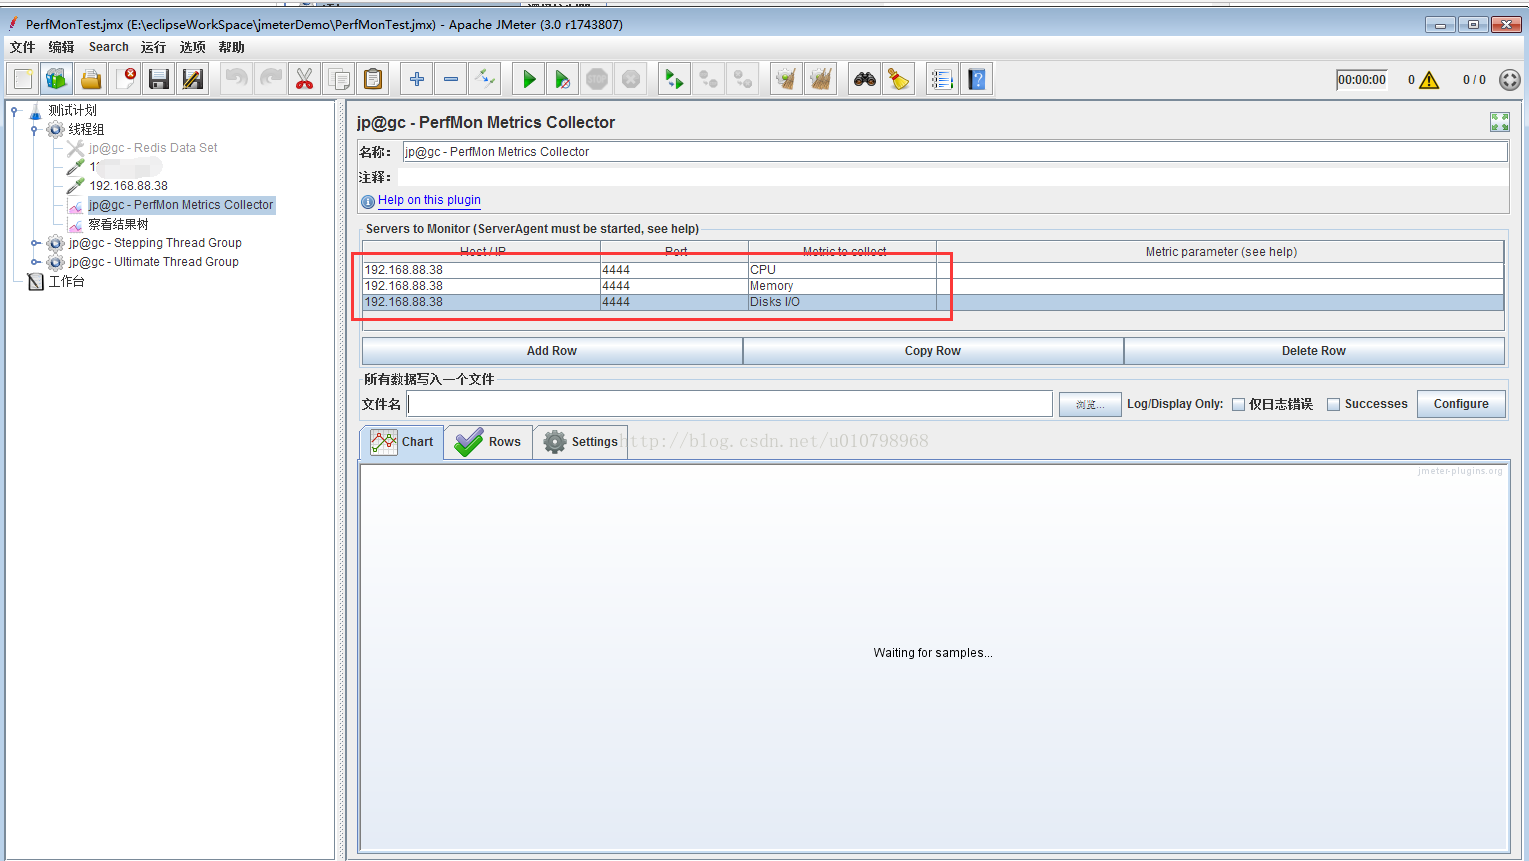Click the Cut scissors icon

[x=305, y=79]
